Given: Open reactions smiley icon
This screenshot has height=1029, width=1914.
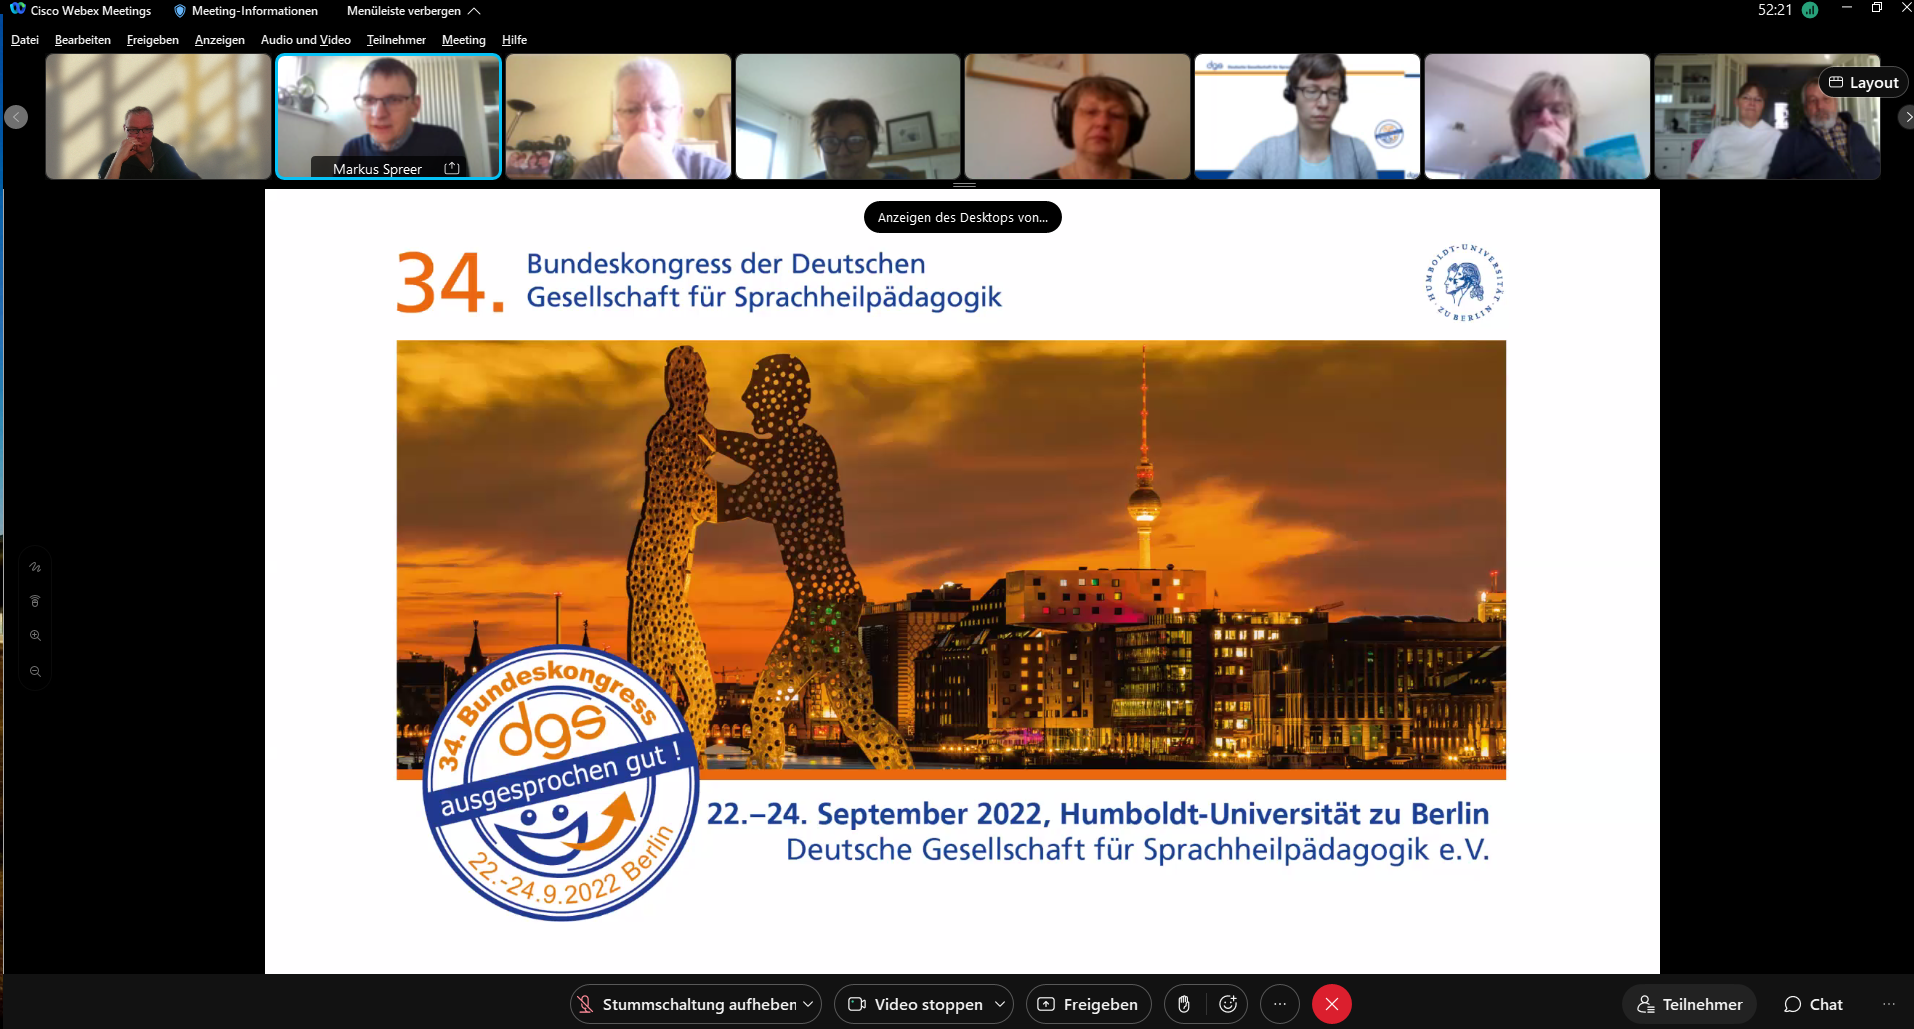Looking at the screenshot, I should tap(1228, 1004).
